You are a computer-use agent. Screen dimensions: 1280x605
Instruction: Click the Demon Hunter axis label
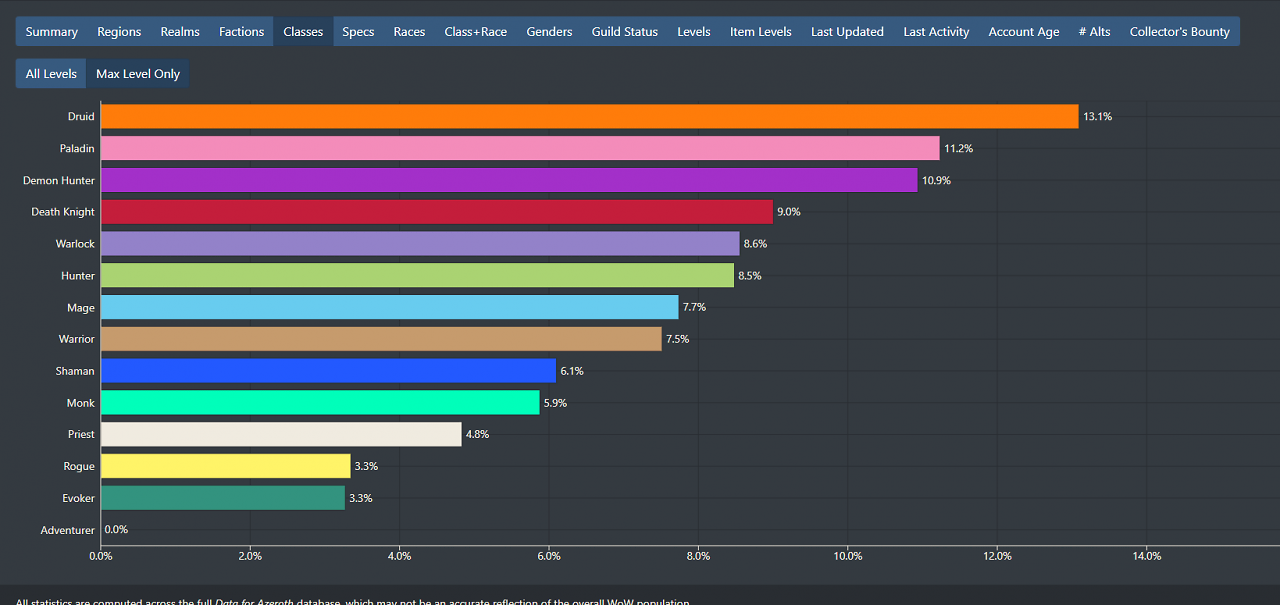coord(59,180)
